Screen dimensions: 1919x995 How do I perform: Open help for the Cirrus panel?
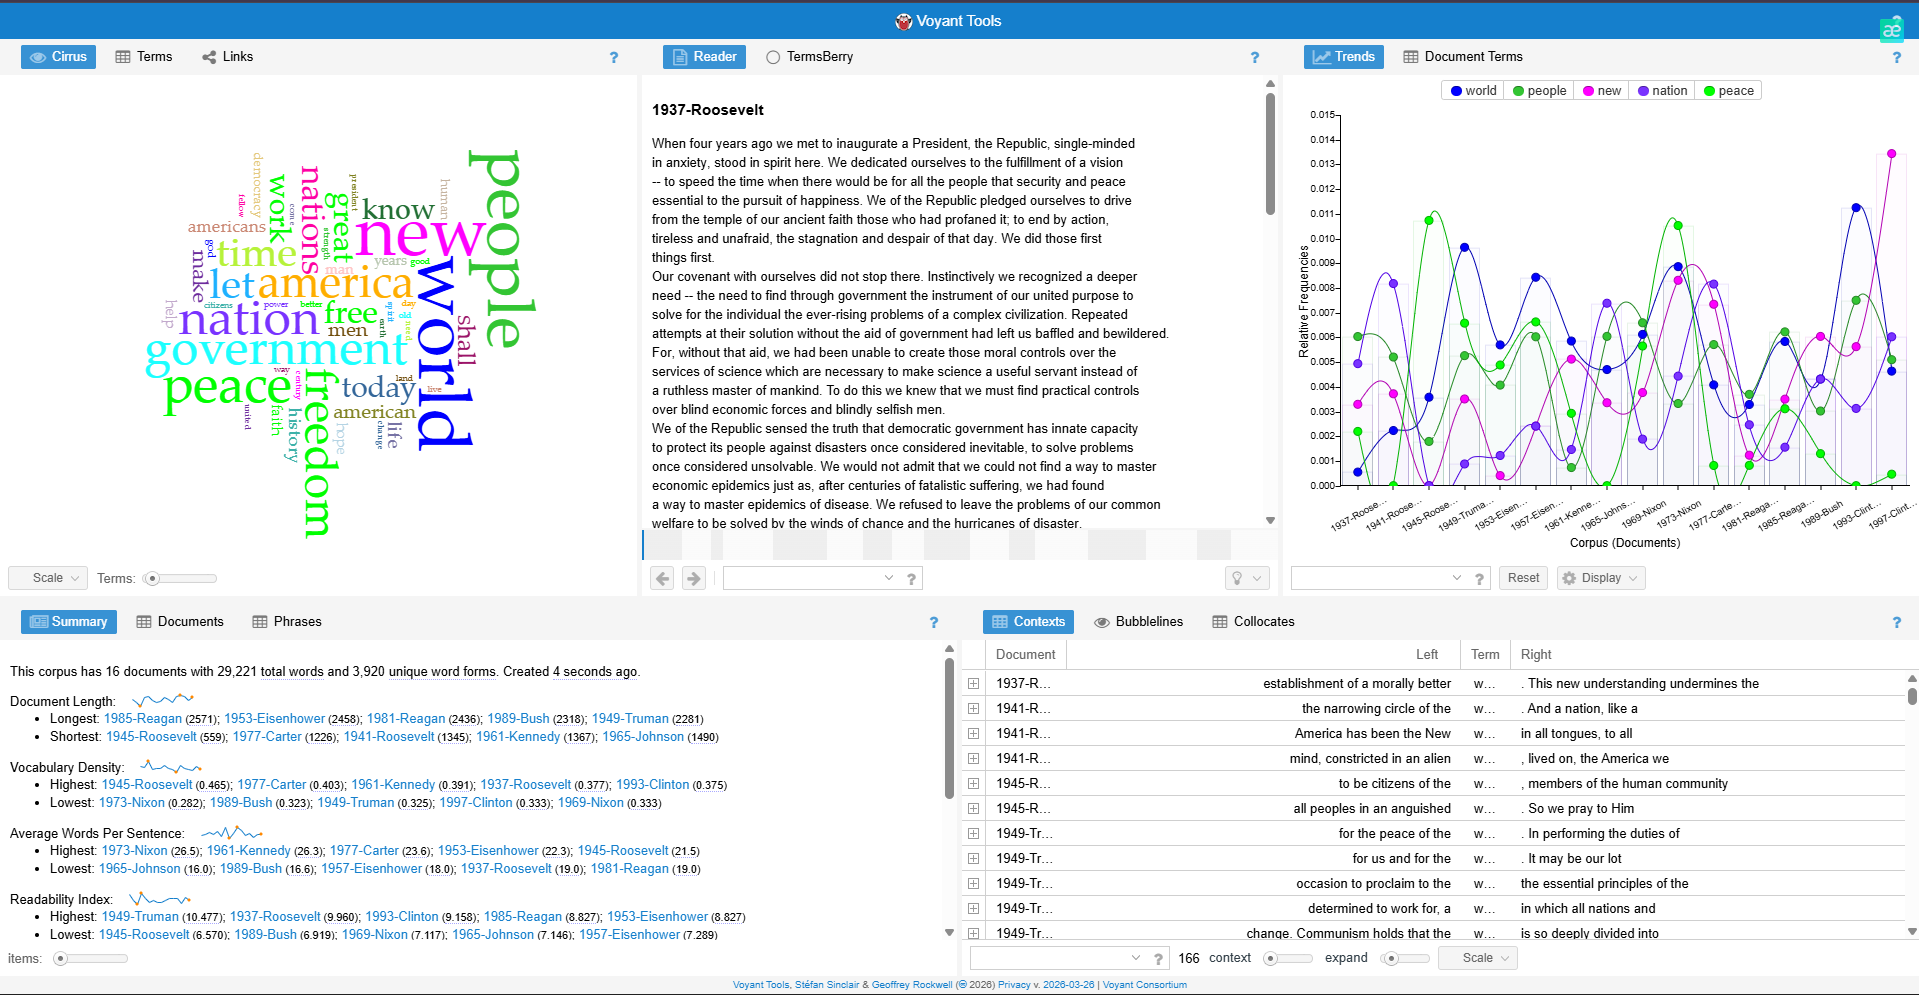614,58
